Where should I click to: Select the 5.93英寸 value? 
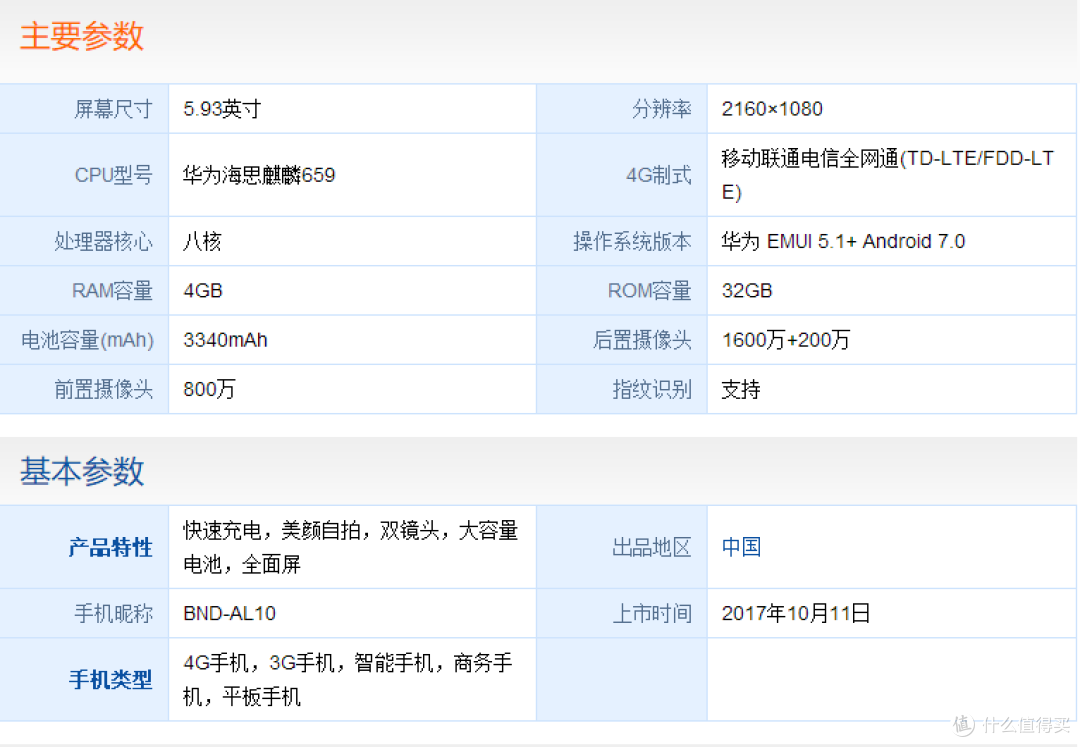(x=222, y=109)
